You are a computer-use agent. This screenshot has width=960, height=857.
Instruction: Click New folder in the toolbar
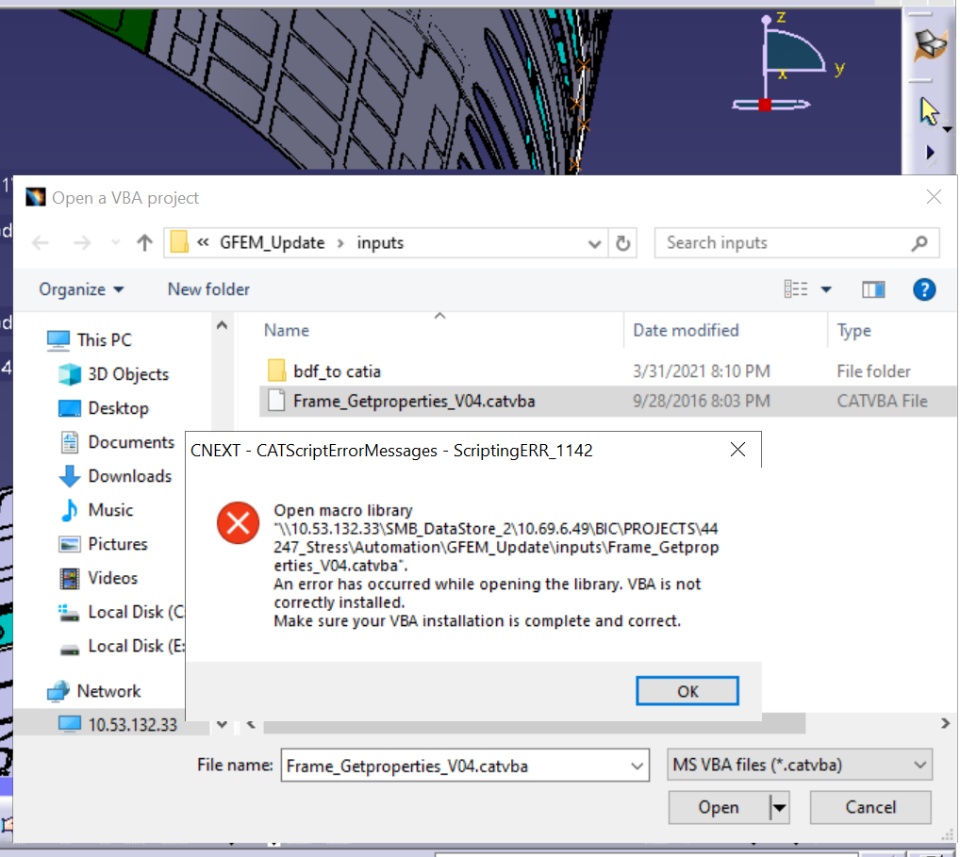coord(209,289)
